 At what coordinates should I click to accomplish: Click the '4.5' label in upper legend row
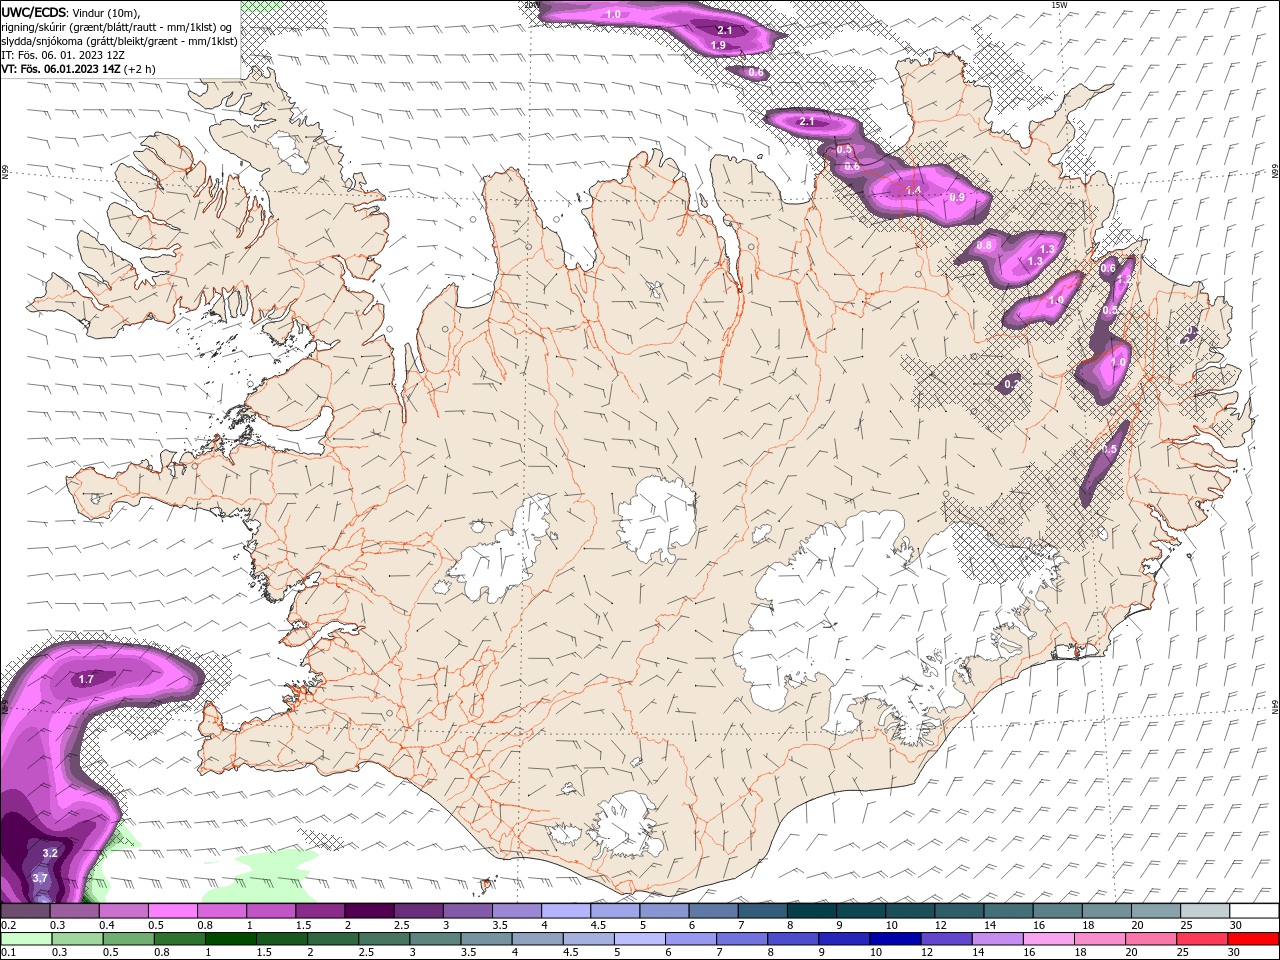click(x=598, y=925)
